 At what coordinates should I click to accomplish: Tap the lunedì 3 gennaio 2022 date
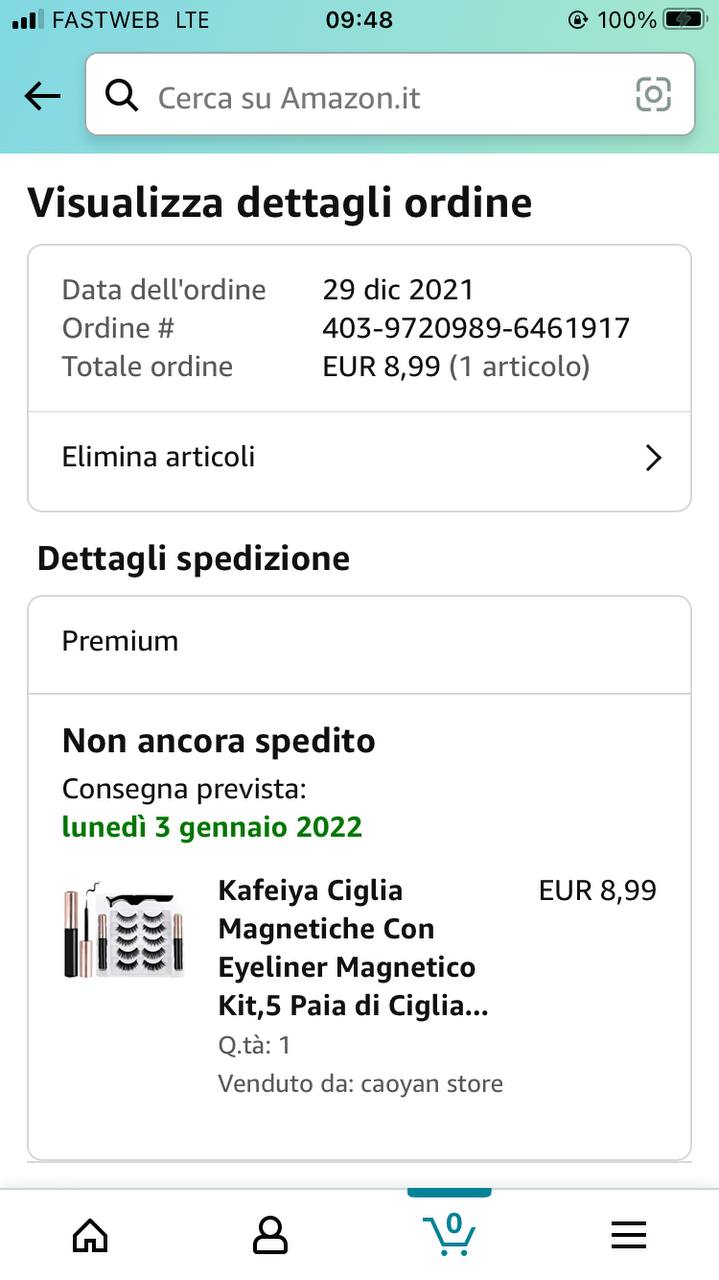pos(212,828)
